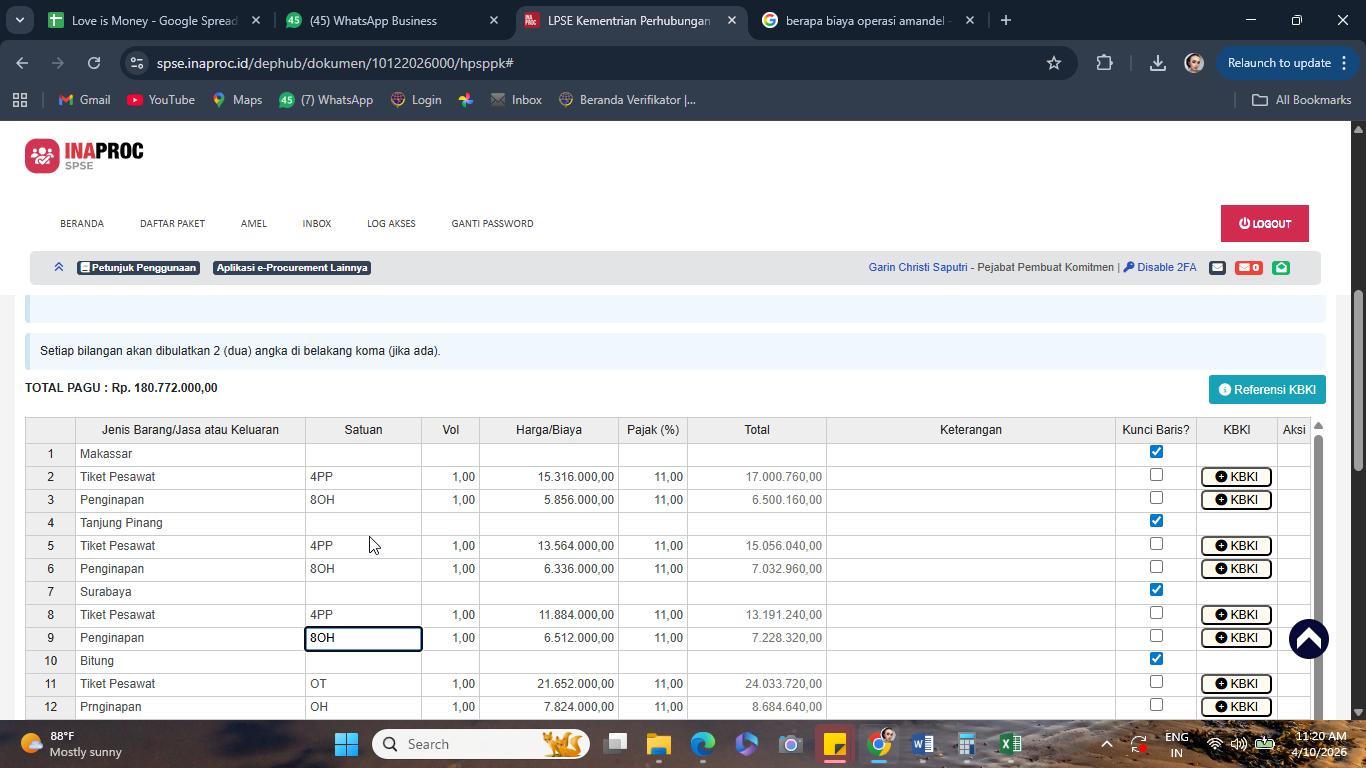Uncheck Kunci Baris for Makassar row
The width and height of the screenshot is (1366, 768).
click(1156, 452)
